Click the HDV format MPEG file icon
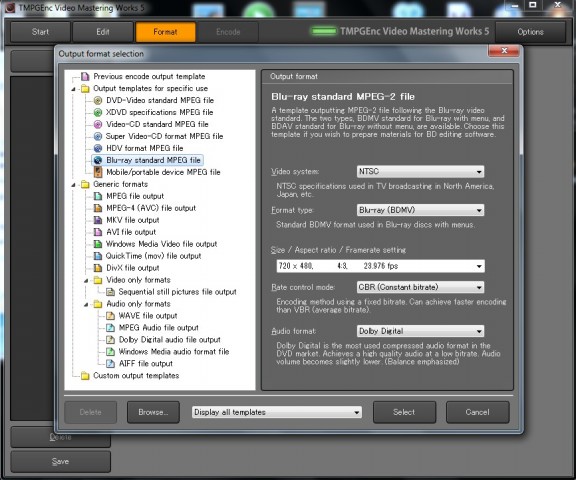The width and height of the screenshot is (576, 480). tap(98, 148)
